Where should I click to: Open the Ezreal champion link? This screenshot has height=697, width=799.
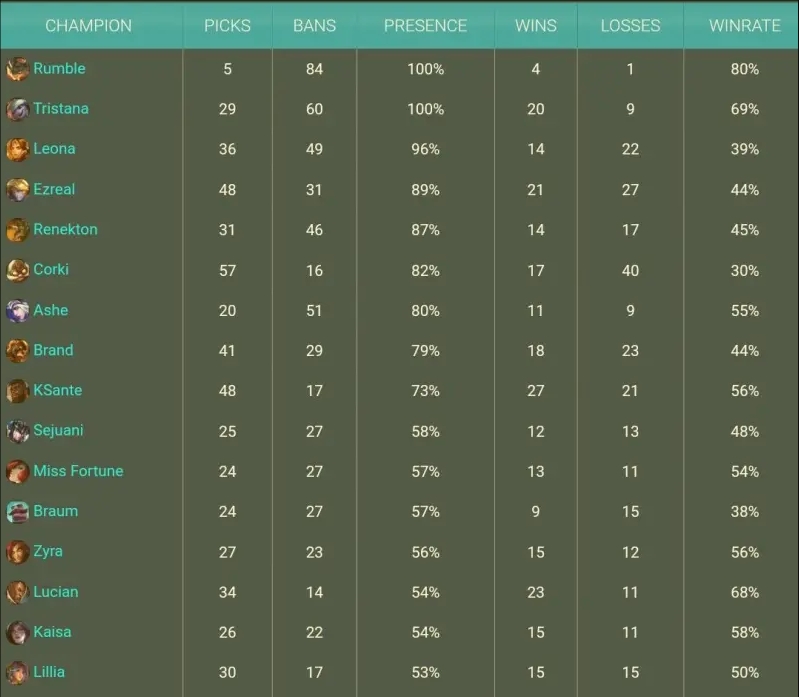click(x=54, y=189)
